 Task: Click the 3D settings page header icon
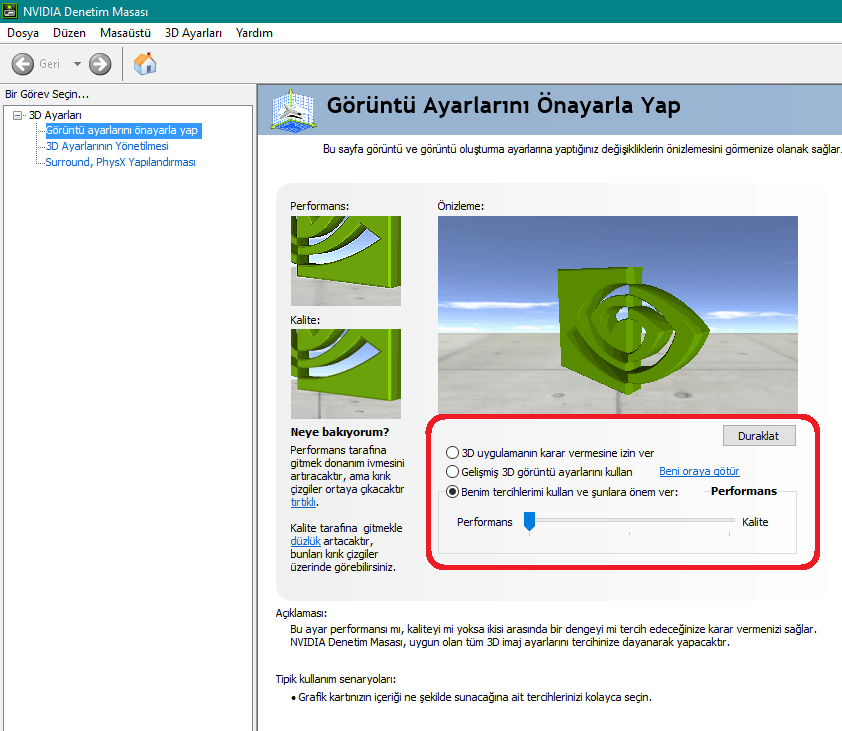[293, 110]
